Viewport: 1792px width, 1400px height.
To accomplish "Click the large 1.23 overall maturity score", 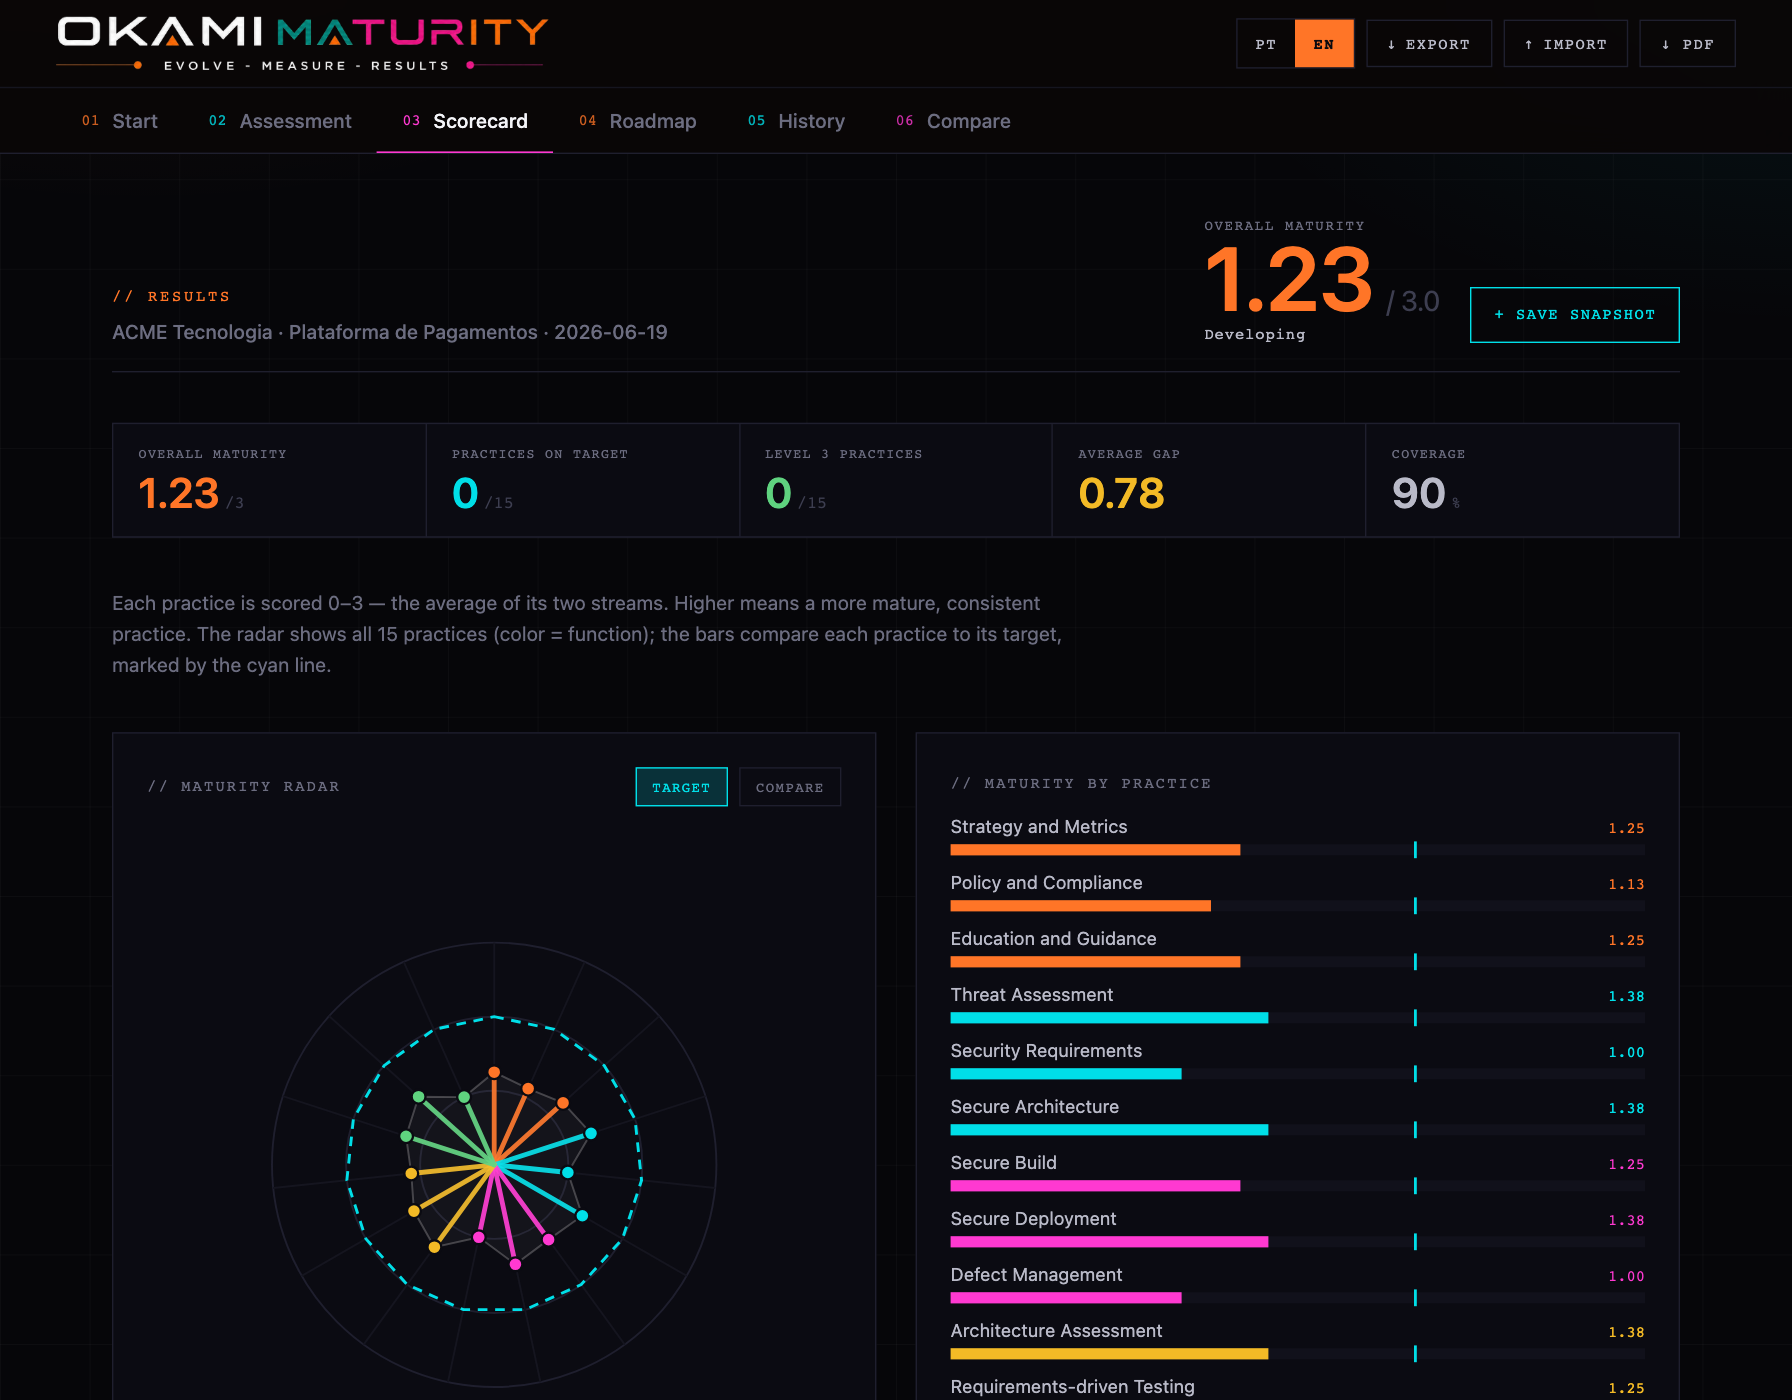I will tap(1289, 280).
